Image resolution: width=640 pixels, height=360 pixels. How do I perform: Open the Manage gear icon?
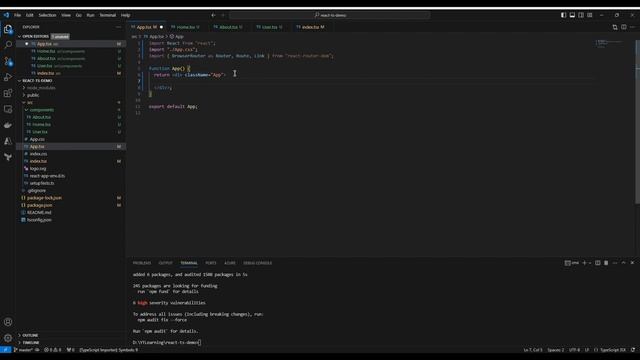[8, 338]
